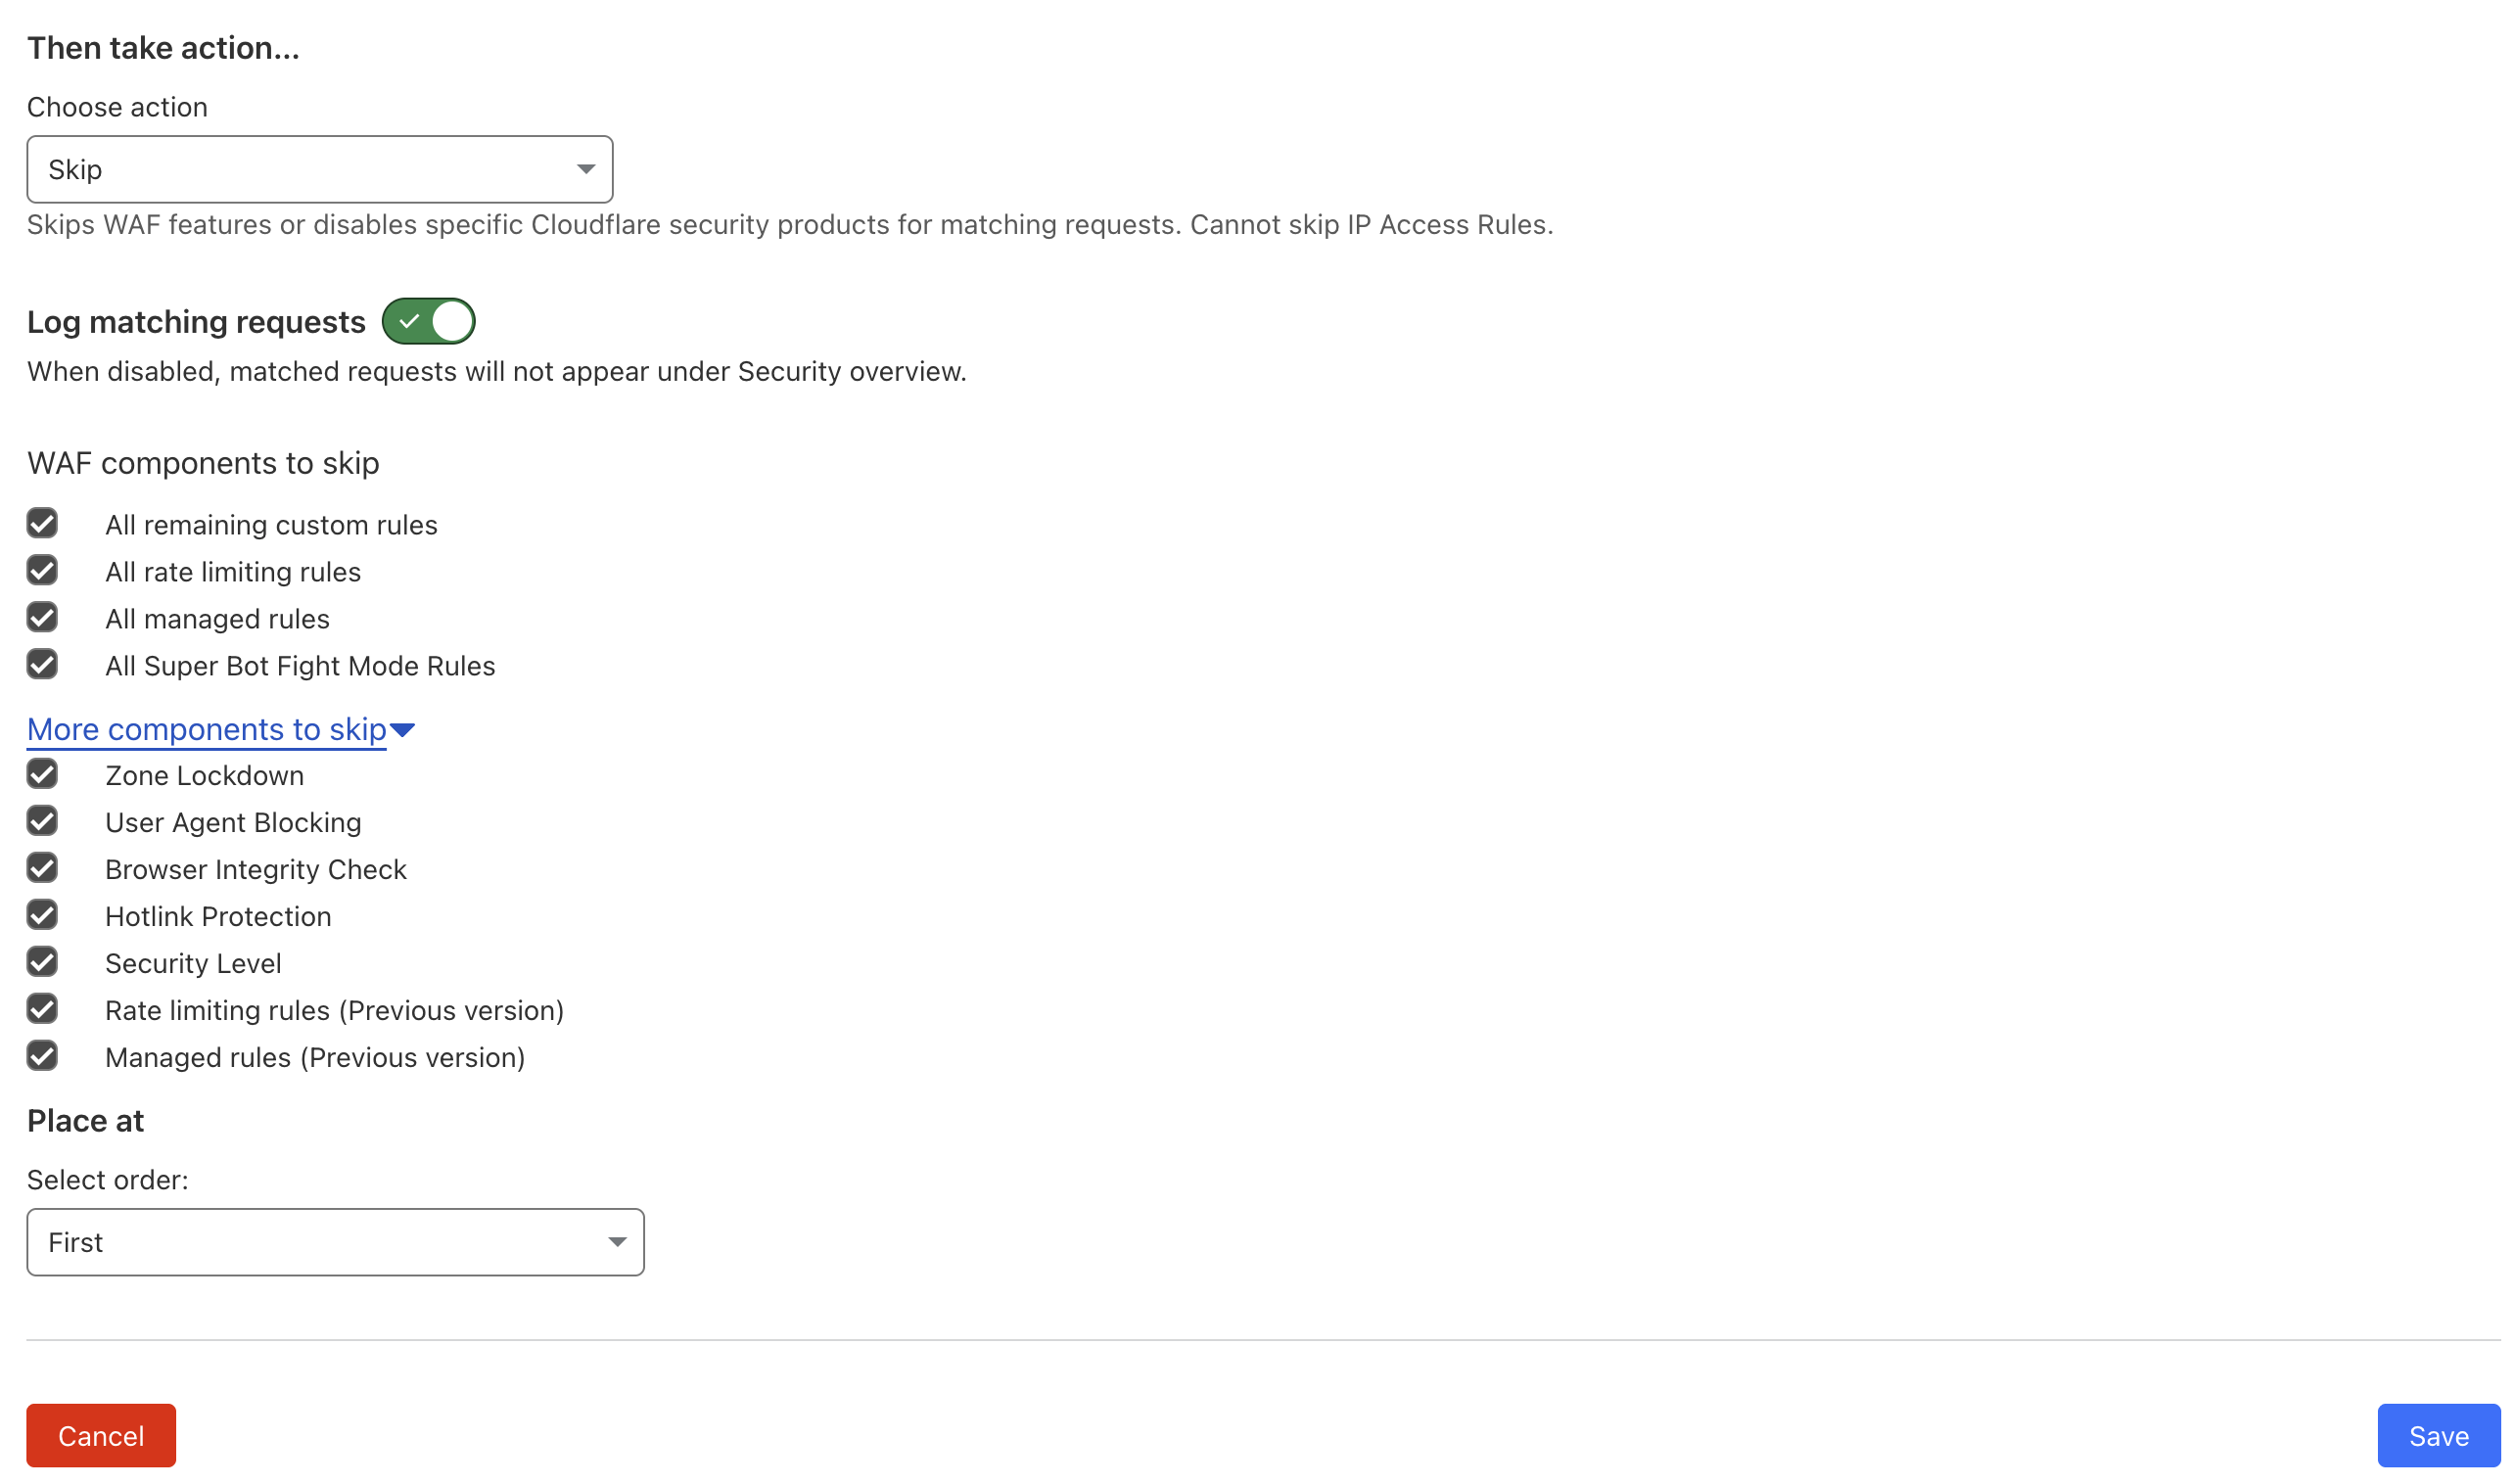Click the arrow beside More components to skip
The image size is (2514, 1484).
tap(402, 730)
